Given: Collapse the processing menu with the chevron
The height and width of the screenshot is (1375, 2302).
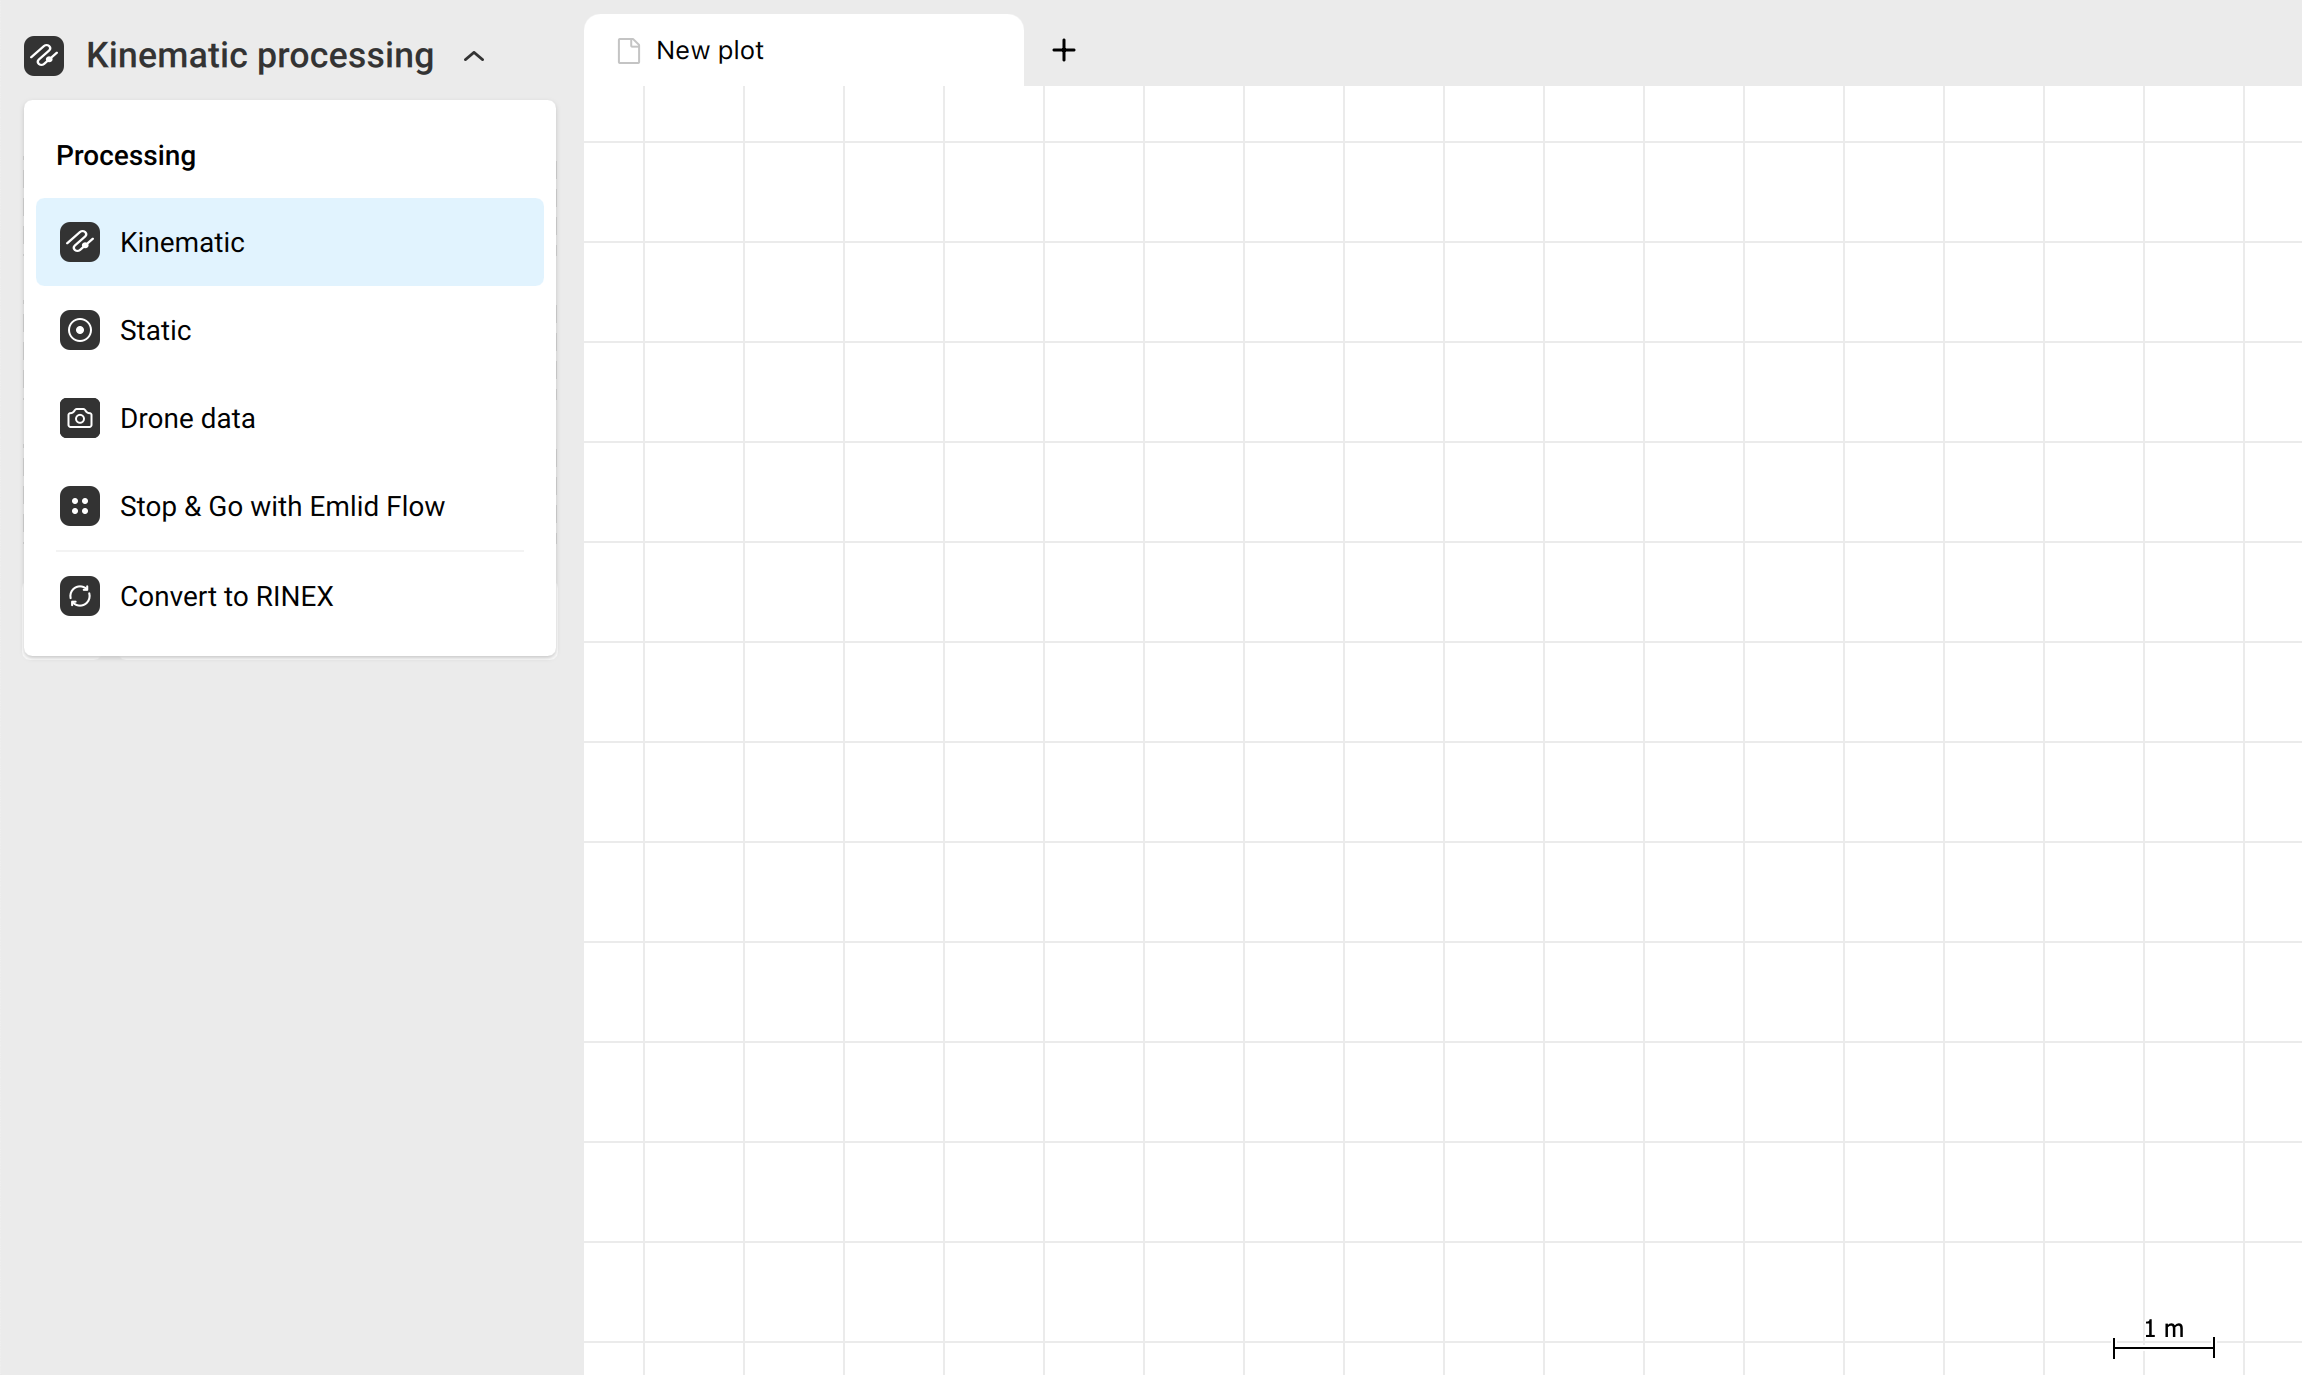Looking at the screenshot, I should click(x=473, y=56).
